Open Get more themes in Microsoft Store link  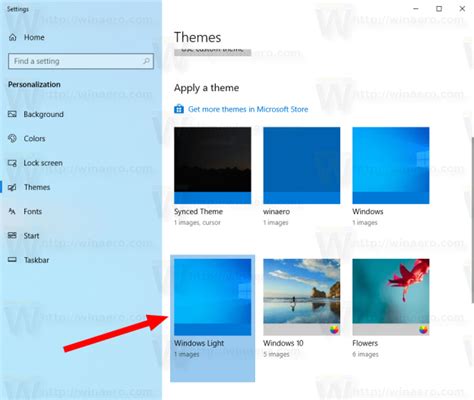(248, 109)
